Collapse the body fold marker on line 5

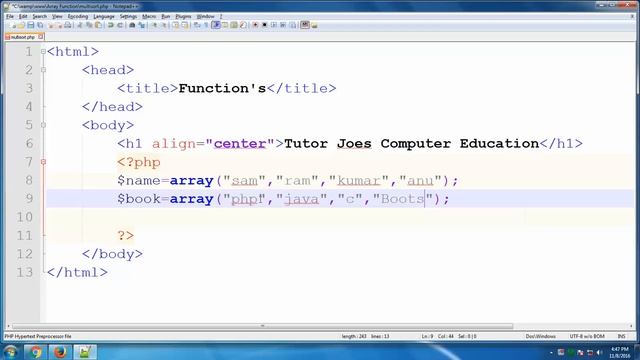[x=43, y=125]
